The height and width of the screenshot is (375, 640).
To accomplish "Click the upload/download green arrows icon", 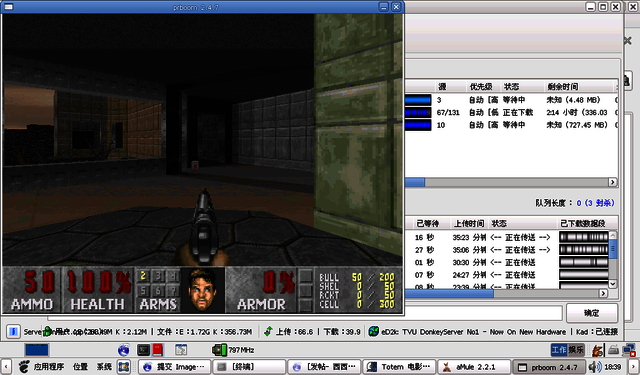I will click(x=268, y=331).
